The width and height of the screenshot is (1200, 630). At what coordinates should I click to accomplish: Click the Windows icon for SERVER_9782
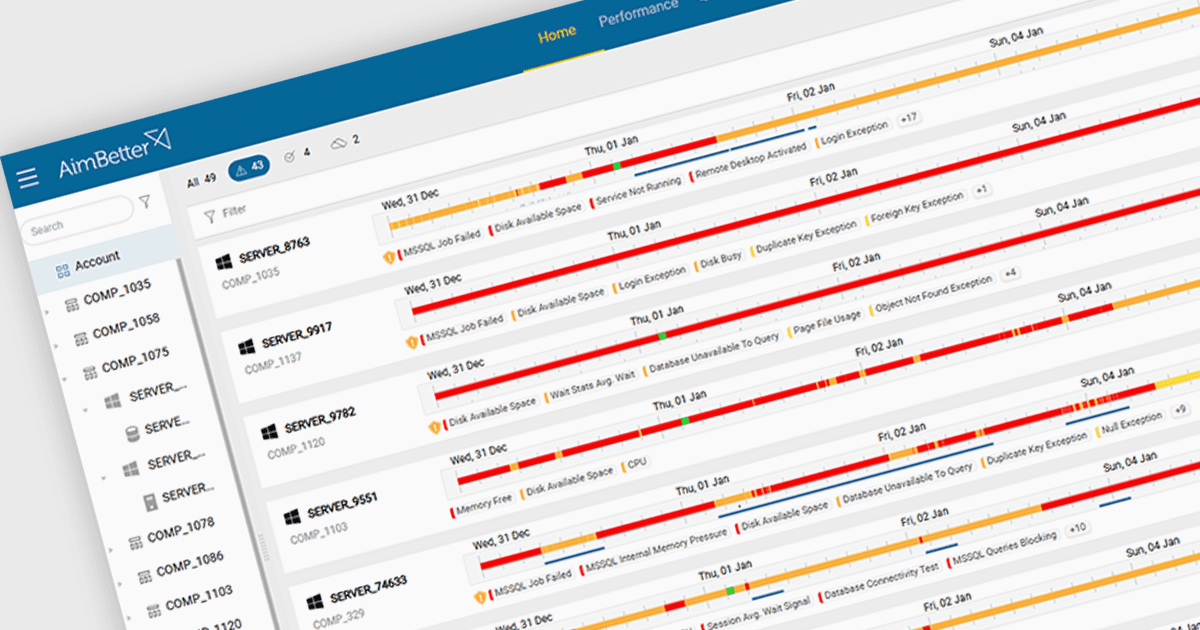(269, 432)
